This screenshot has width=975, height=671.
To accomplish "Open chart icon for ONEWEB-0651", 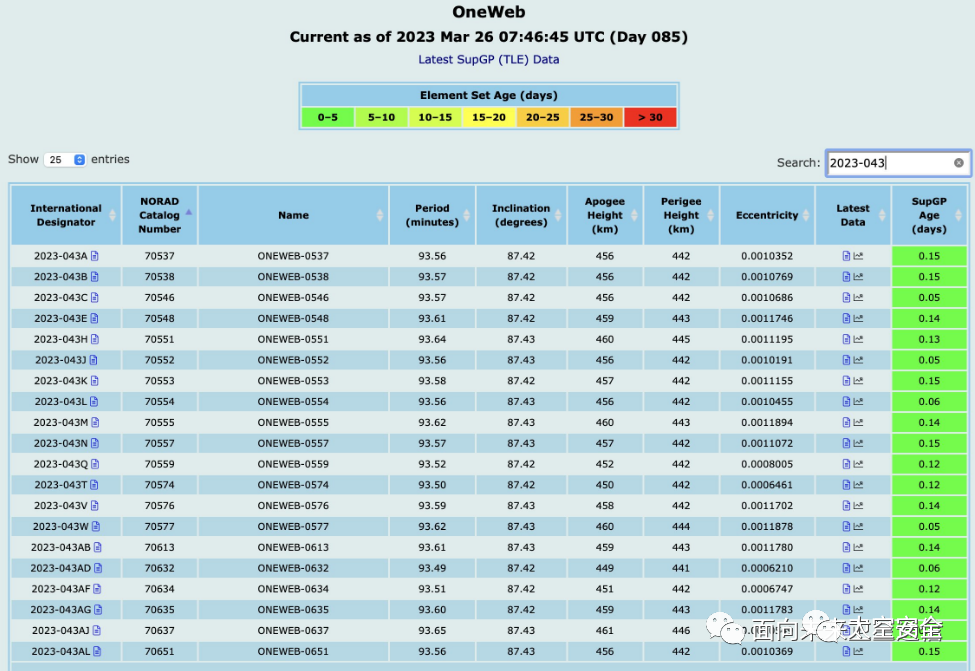I will (x=858, y=651).
